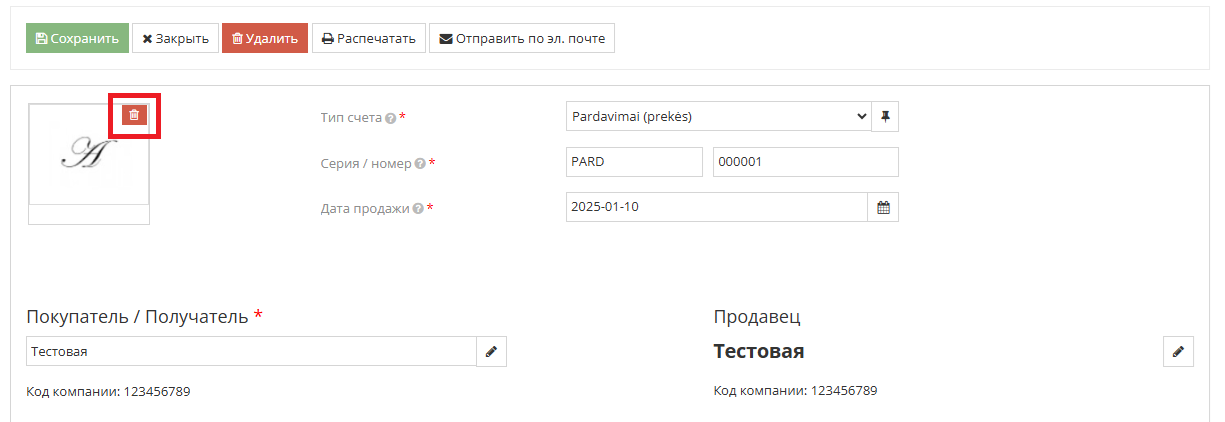Click the empty box below the logo

89,214
